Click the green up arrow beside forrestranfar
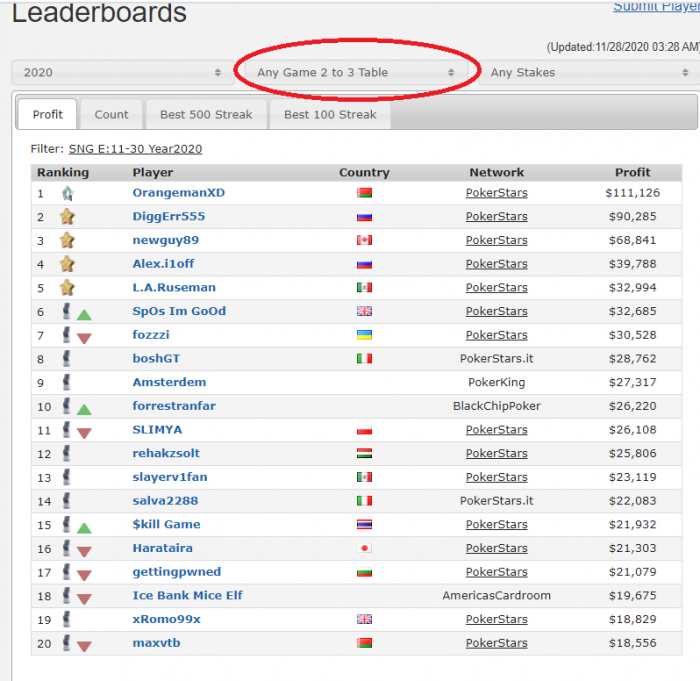Screen dimensions: 700x681 (84, 409)
